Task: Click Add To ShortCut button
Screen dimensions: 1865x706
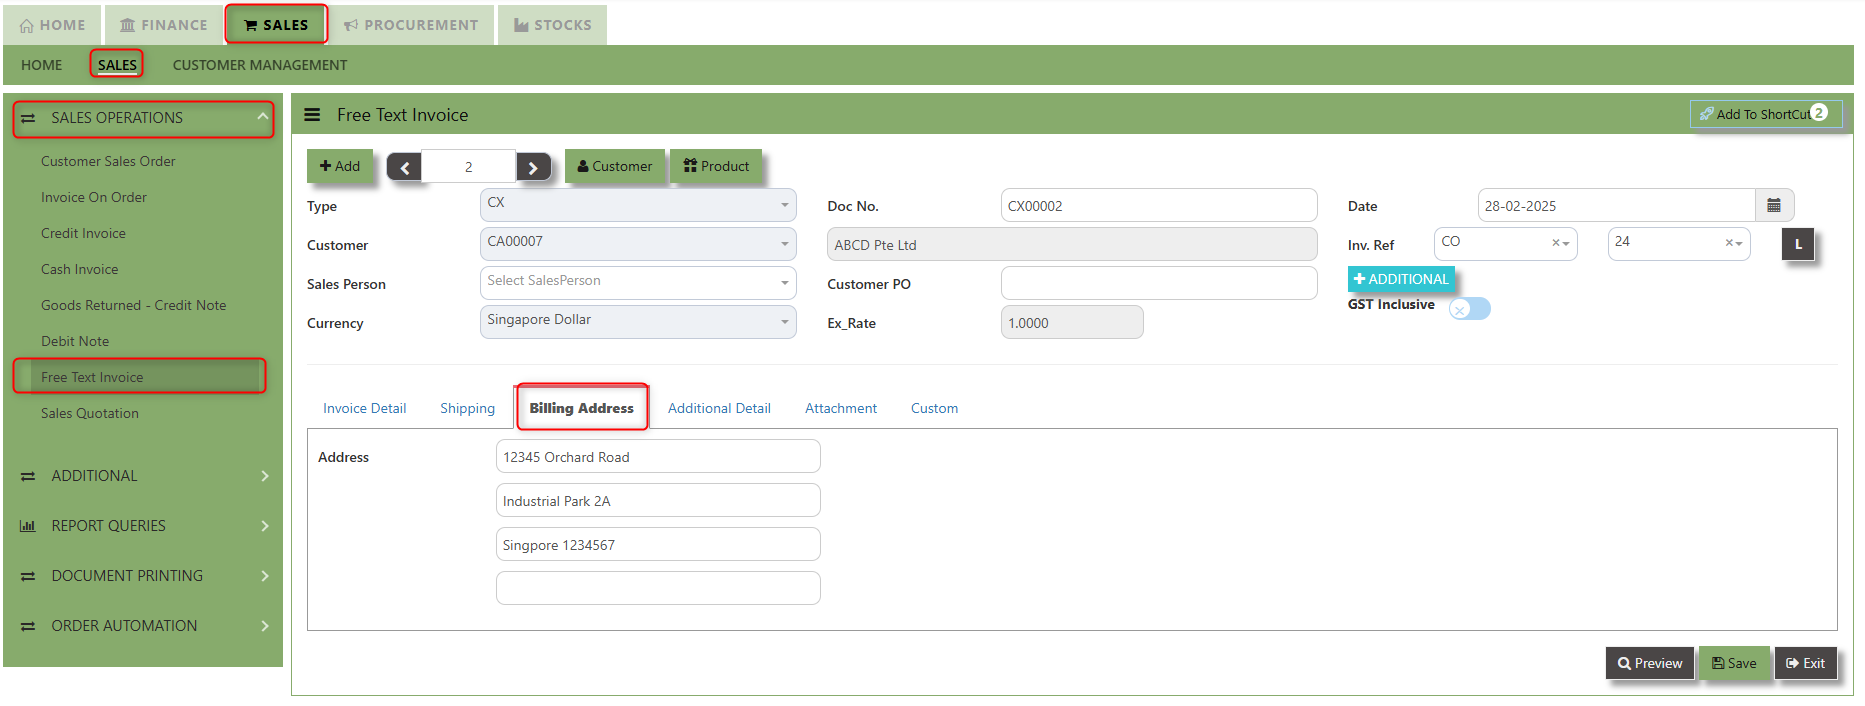Action: click(x=1764, y=114)
